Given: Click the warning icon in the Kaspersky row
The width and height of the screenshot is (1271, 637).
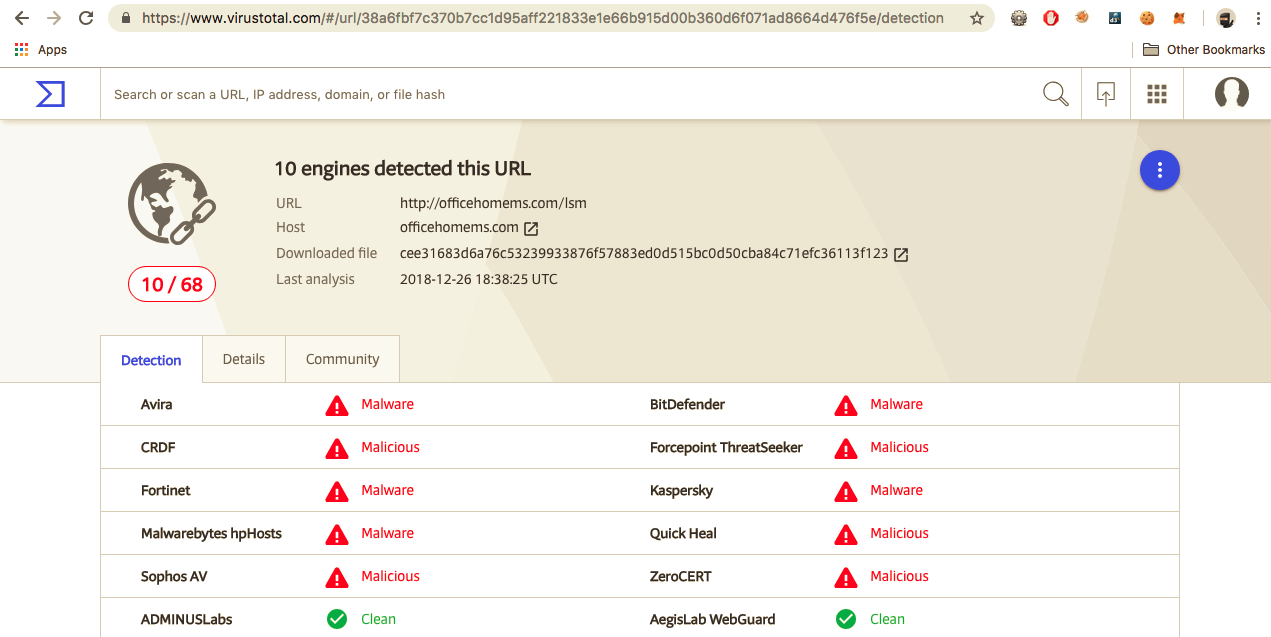Looking at the screenshot, I should pos(846,491).
